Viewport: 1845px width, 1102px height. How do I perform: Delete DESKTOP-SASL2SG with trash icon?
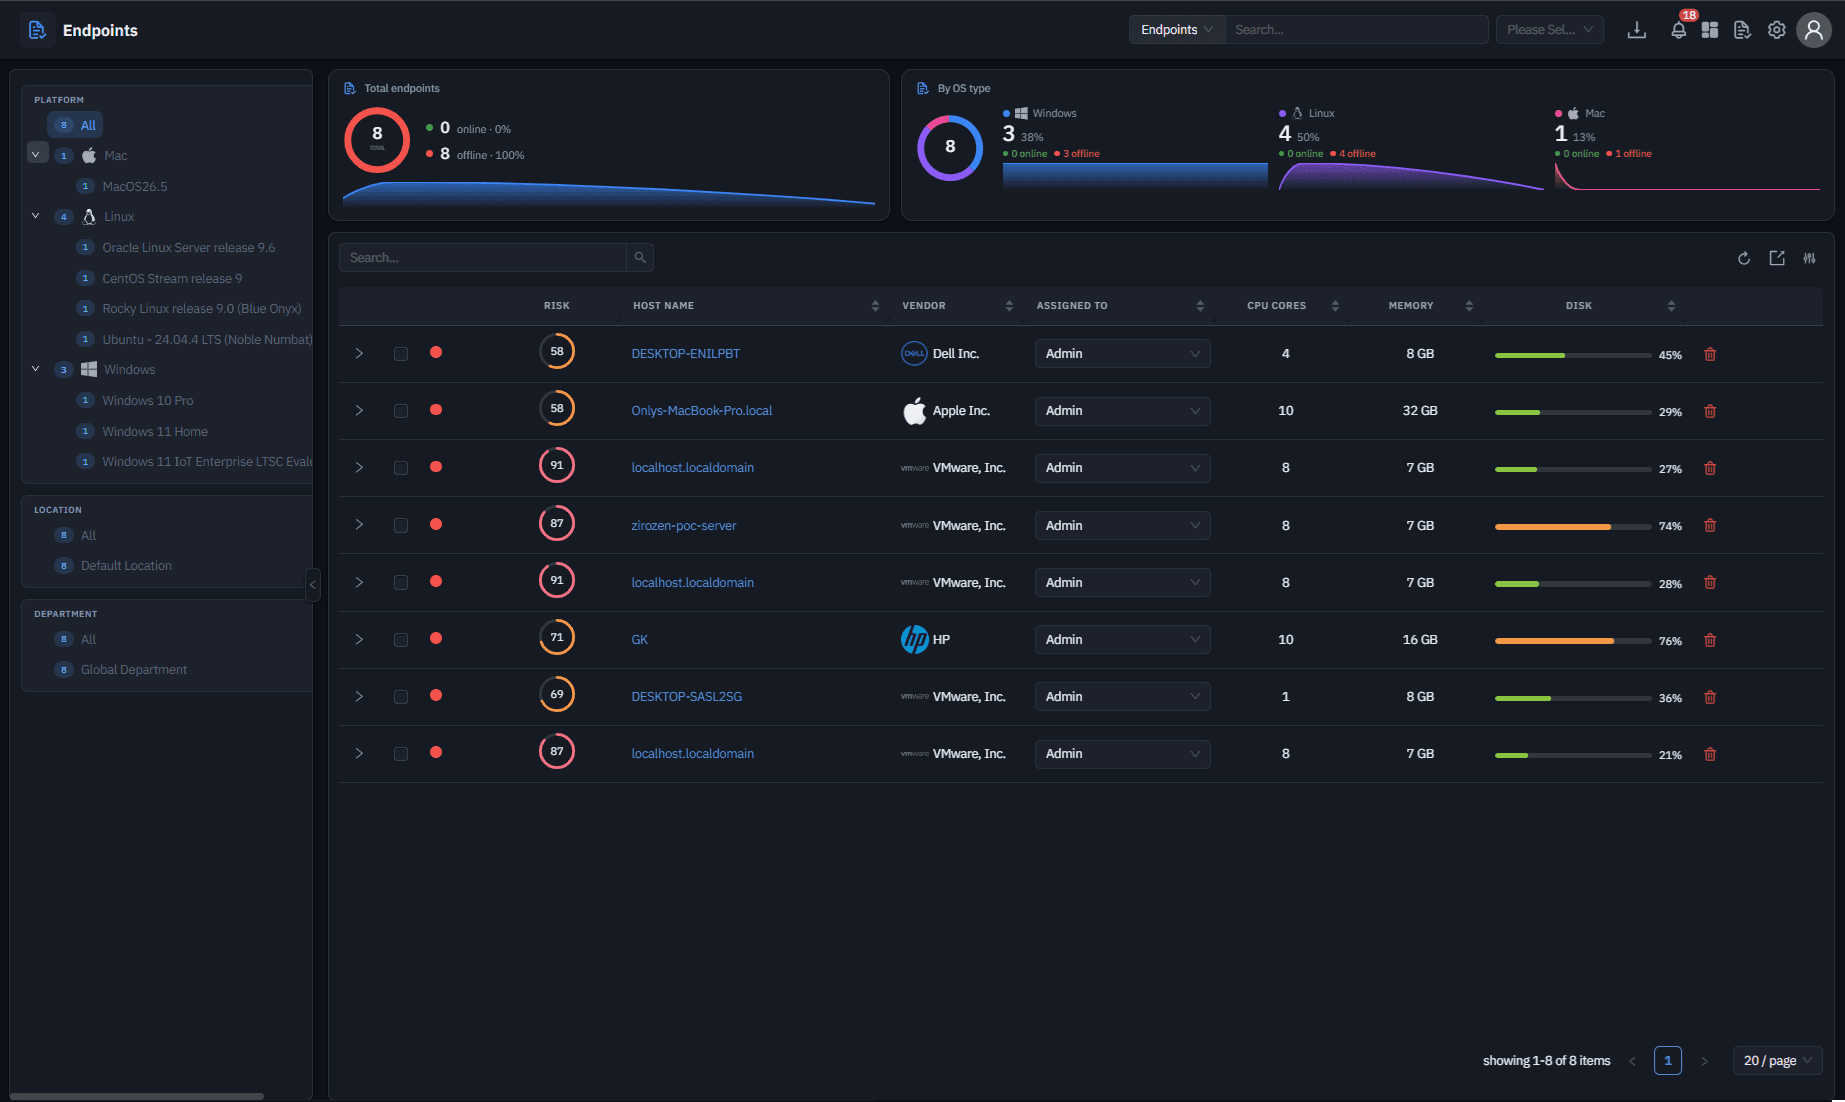(1710, 697)
